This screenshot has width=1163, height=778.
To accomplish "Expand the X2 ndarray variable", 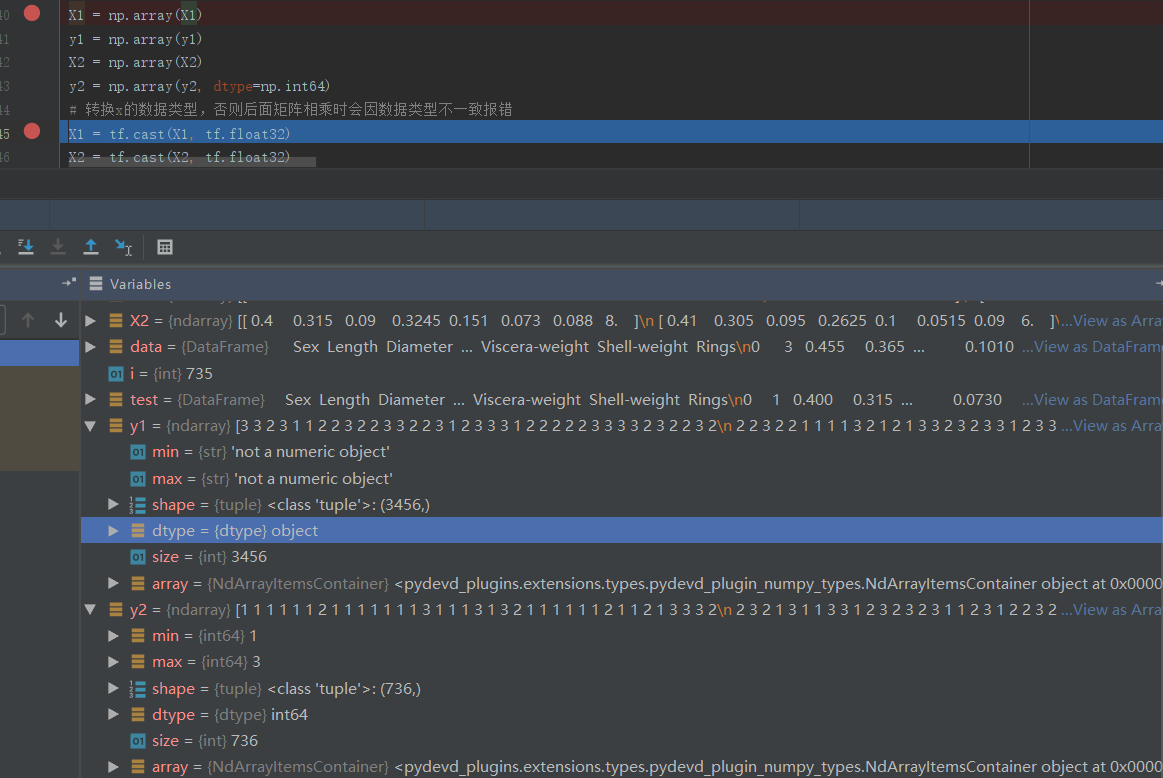I will tap(90, 320).
